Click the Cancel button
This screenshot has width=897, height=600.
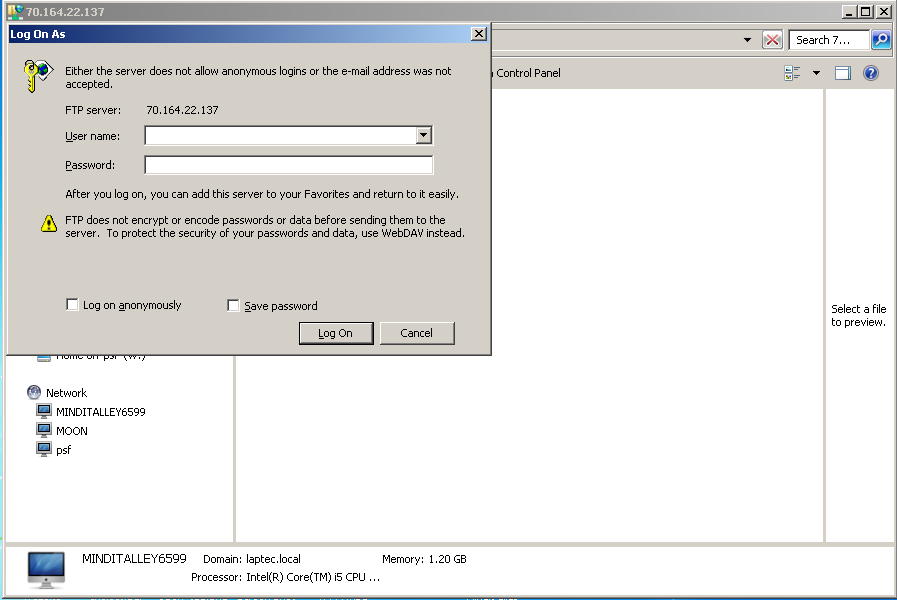pyautogui.click(x=417, y=333)
